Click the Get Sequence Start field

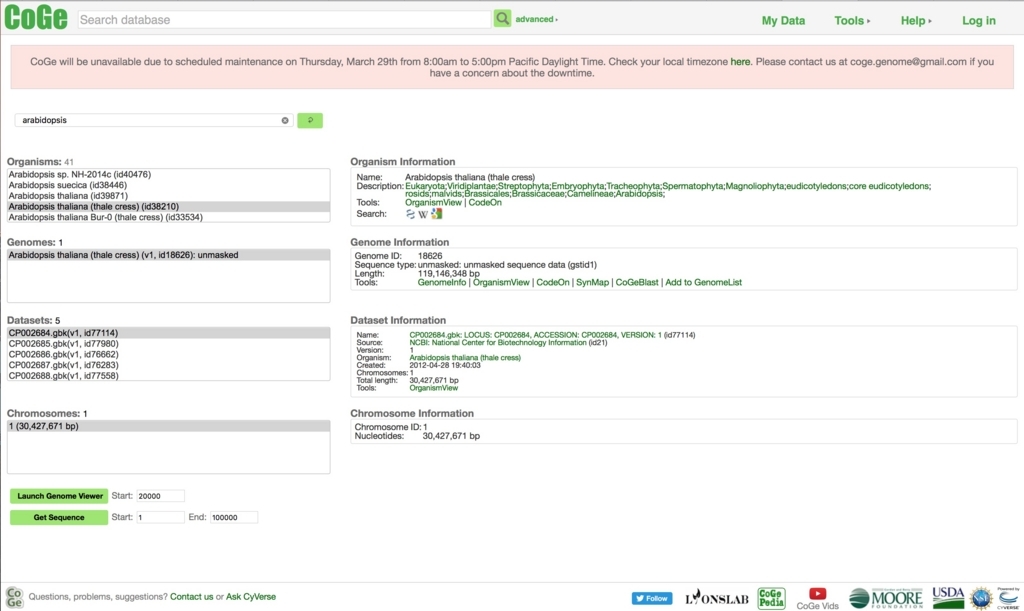[160, 518]
